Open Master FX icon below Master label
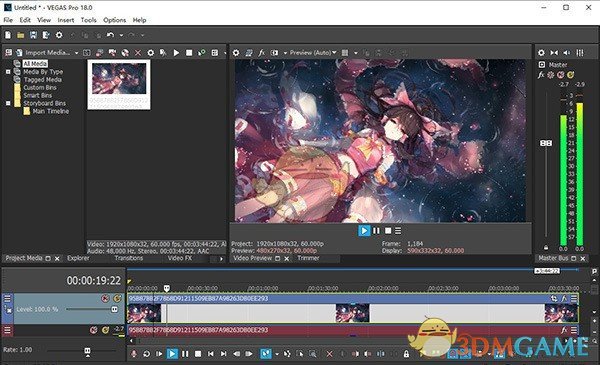This screenshot has height=365, width=600. pos(541,75)
